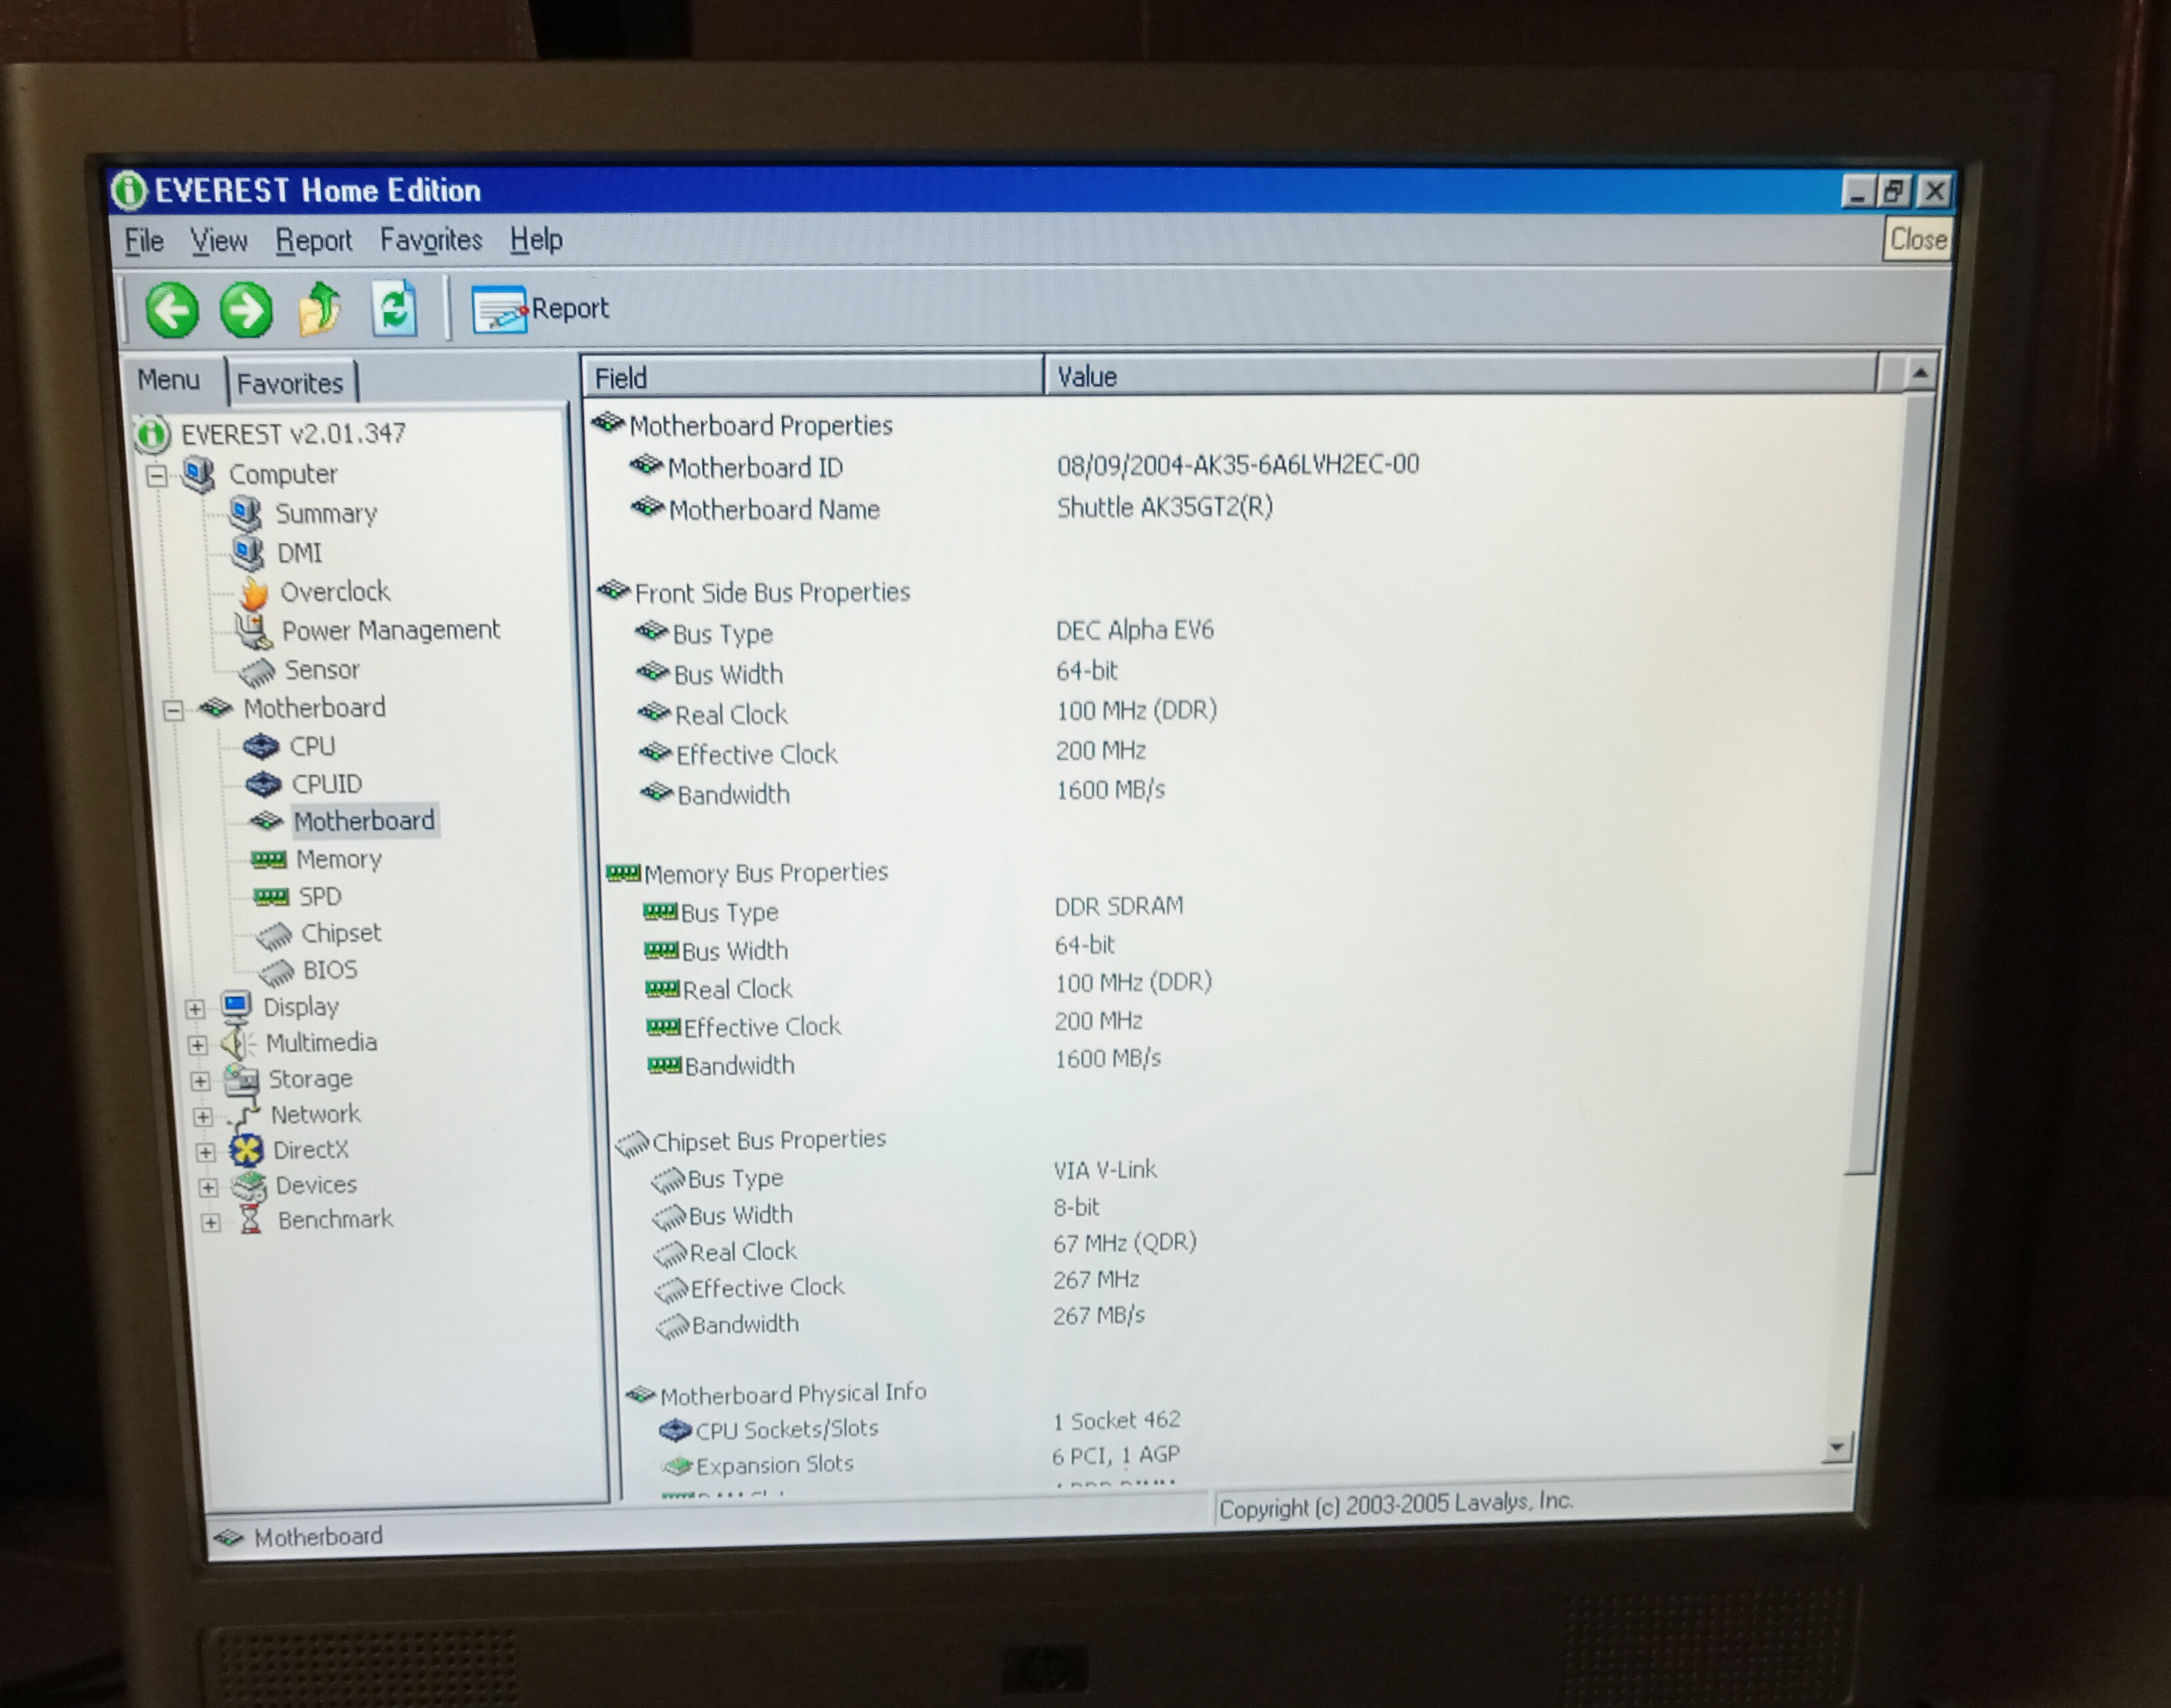This screenshot has height=1708, width=2171.
Task: Collapse the Computer tree node
Action: coord(157,475)
